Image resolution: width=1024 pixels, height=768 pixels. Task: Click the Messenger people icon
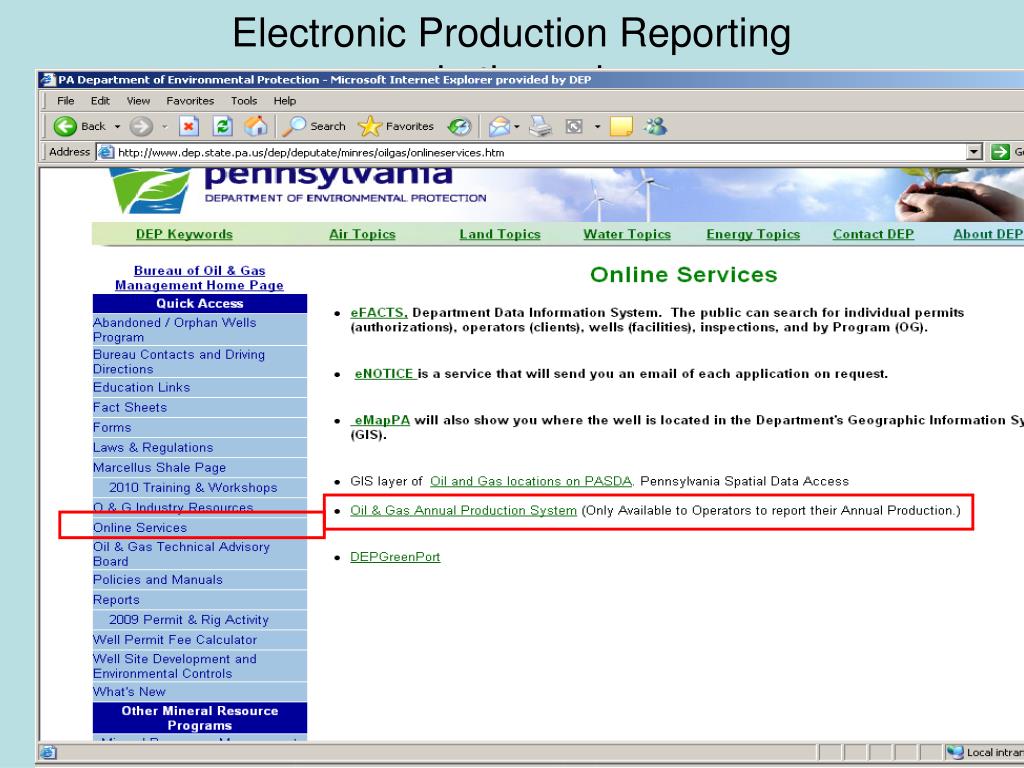655,125
